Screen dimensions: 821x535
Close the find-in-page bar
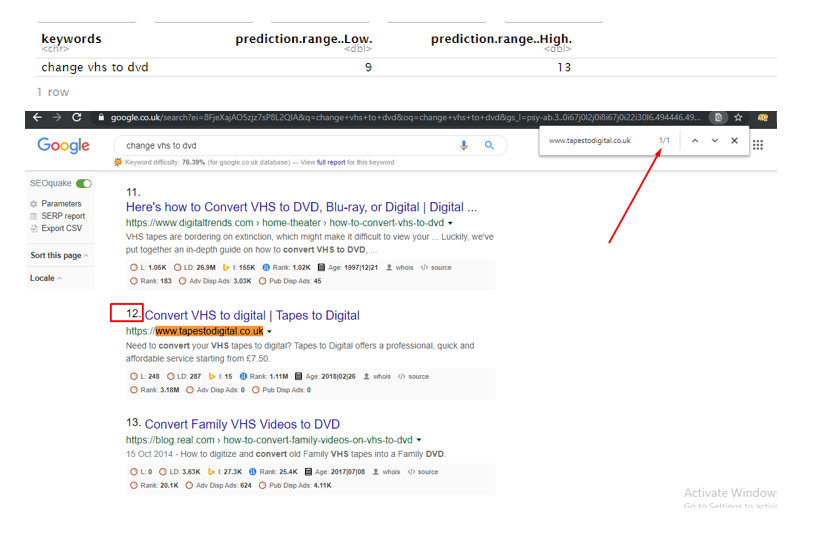click(x=735, y=141)
